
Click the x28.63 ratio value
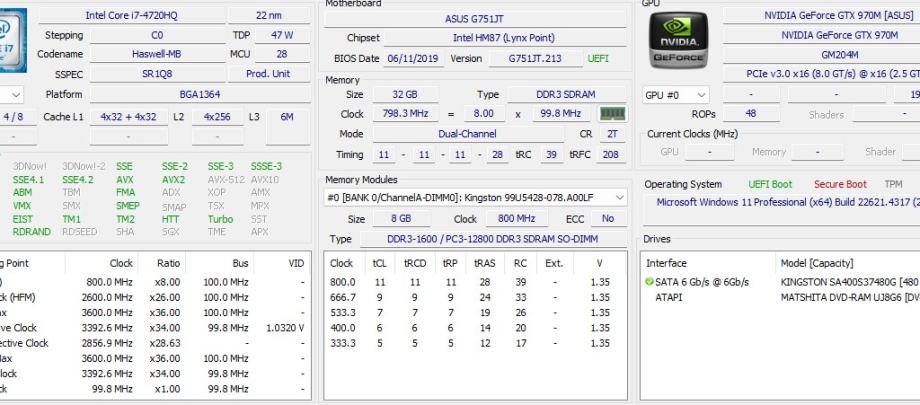click(165, 343)
